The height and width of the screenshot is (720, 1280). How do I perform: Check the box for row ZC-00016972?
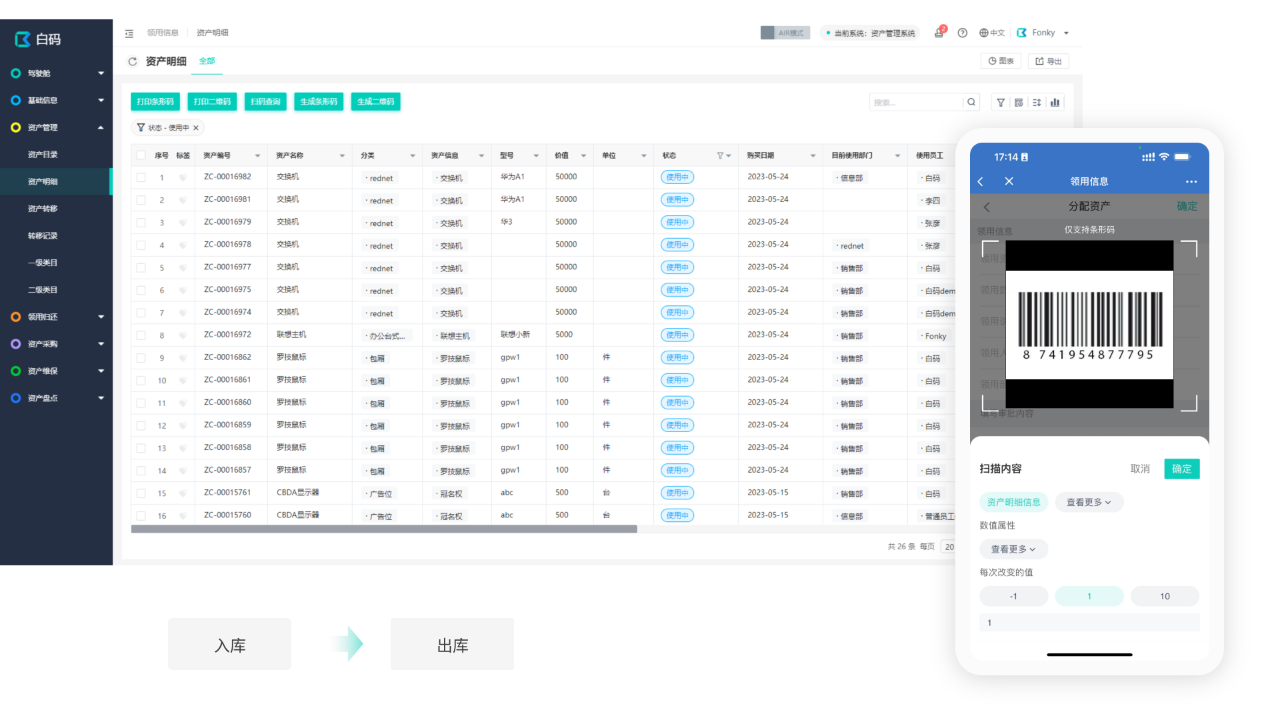(141, 335)
